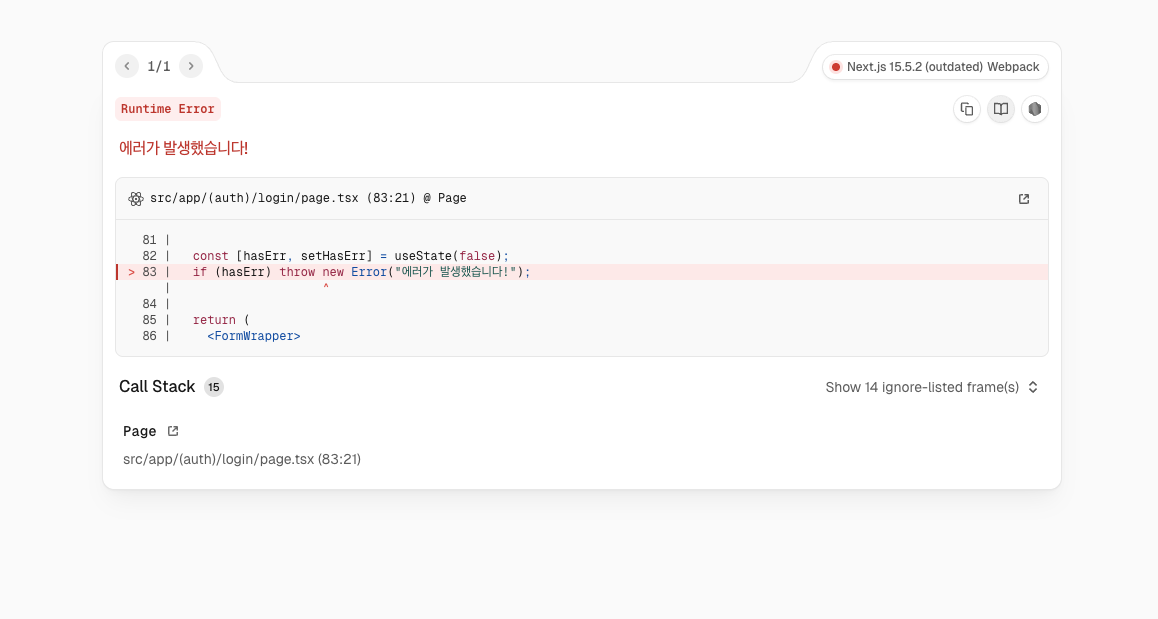
Task: Go to the next error arrow
Action: (191, 66)
